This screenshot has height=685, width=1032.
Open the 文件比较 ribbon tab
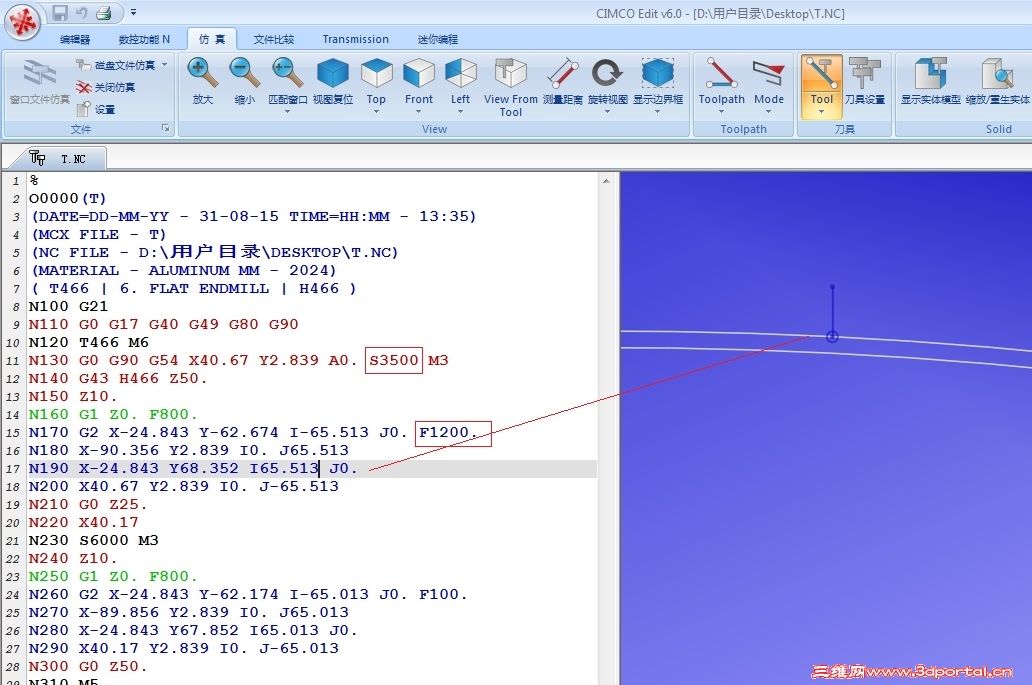coord(274,39)
